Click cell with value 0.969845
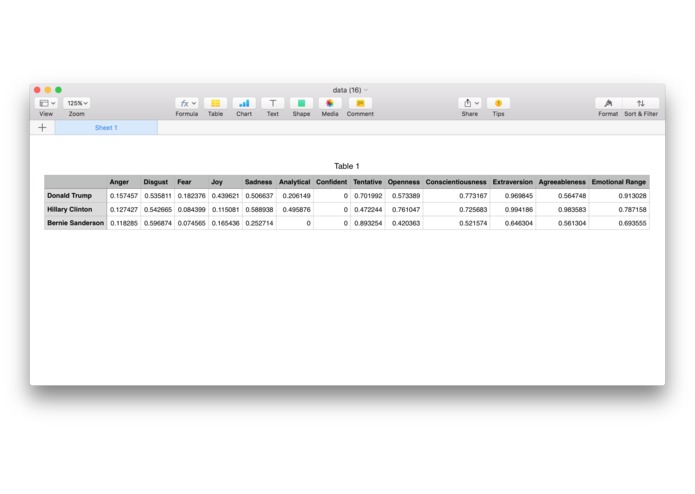This screenshot has width=695, height=494. coord(513,196)
